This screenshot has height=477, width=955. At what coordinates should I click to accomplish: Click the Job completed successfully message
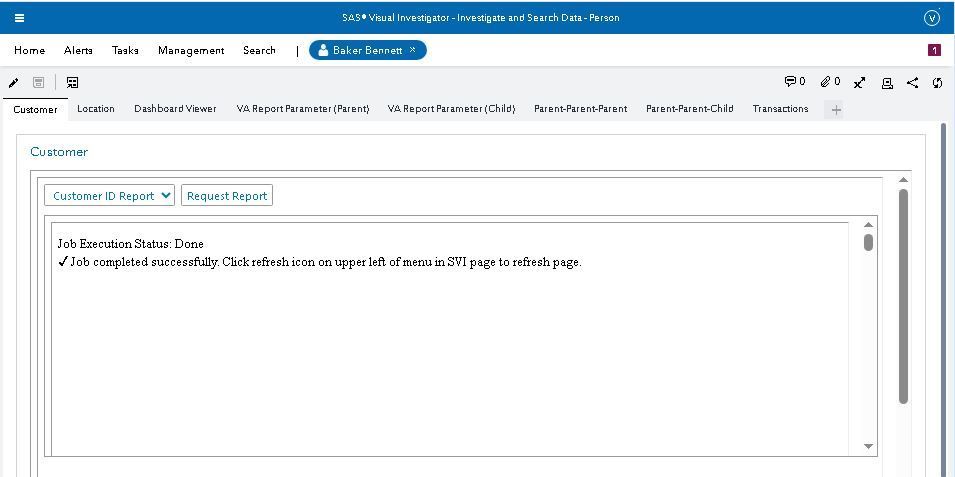pos(320,263)
